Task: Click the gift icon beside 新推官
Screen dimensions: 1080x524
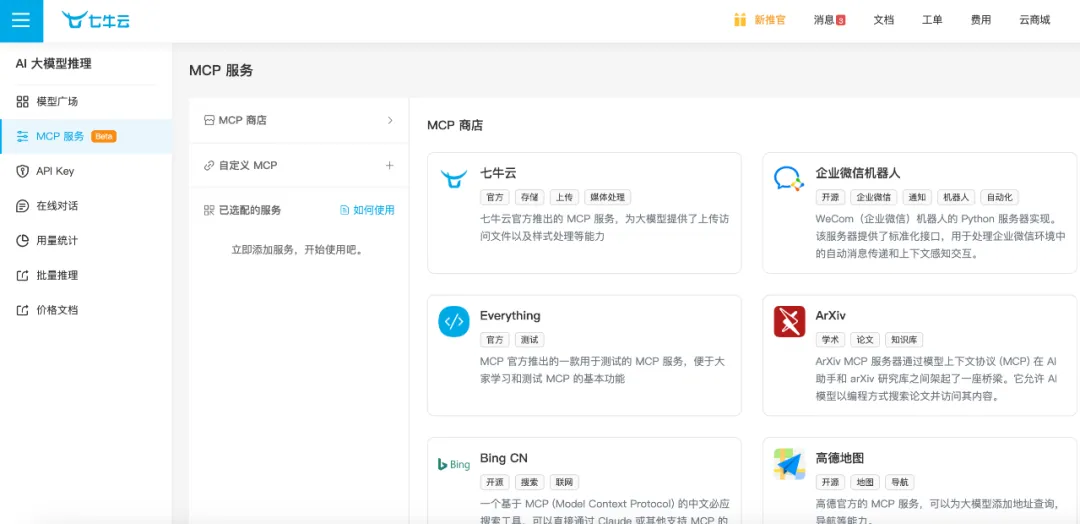Action: [x=740, y=20]
